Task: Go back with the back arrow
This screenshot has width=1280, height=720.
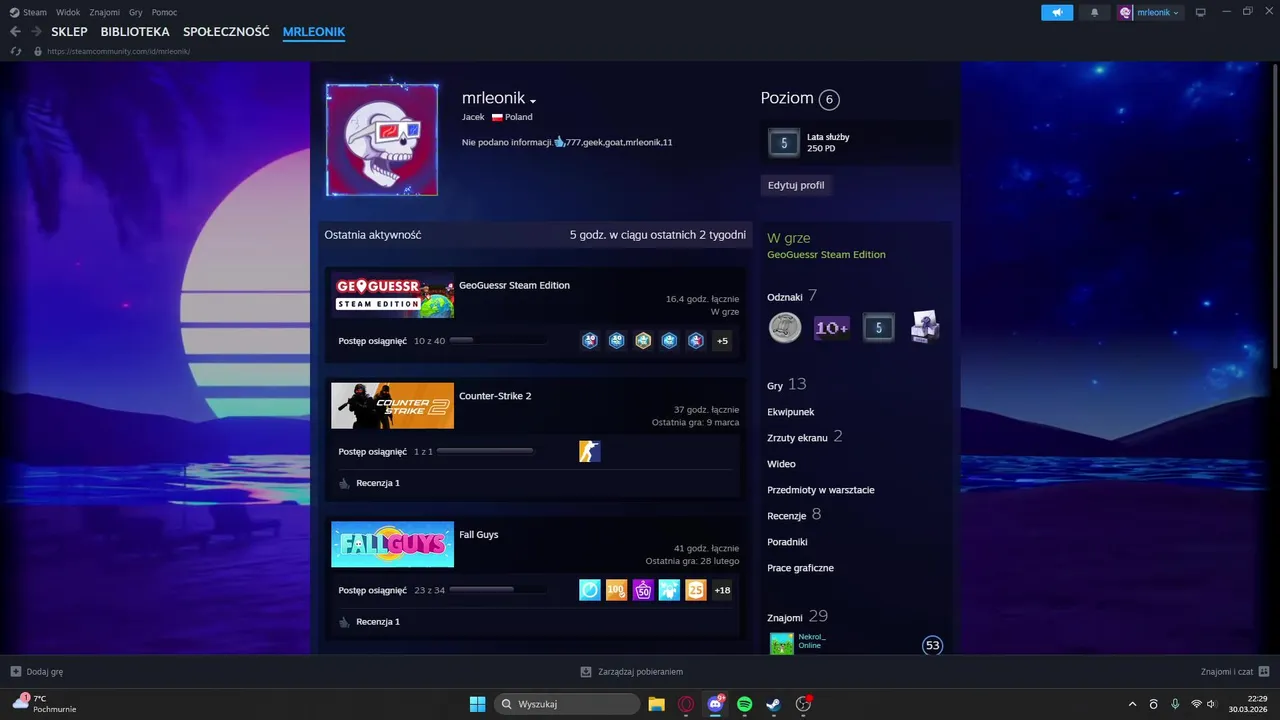Action: (x=15, y=32)
